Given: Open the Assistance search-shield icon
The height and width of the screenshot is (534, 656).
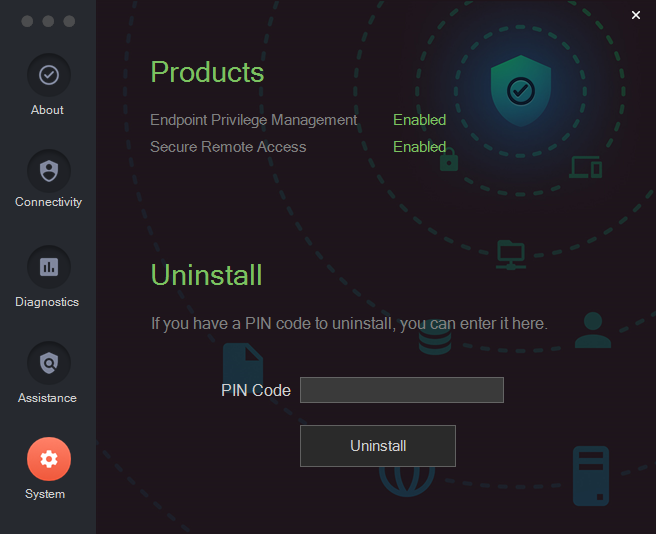Looking at the screenshot, I should click(49, 363).
